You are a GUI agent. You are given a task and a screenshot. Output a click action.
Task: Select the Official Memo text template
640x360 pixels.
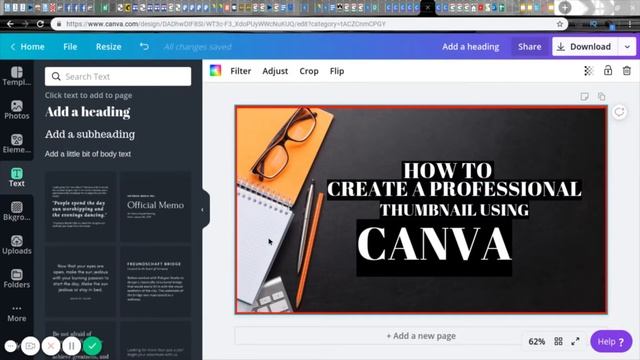click(x=155, y=207)
